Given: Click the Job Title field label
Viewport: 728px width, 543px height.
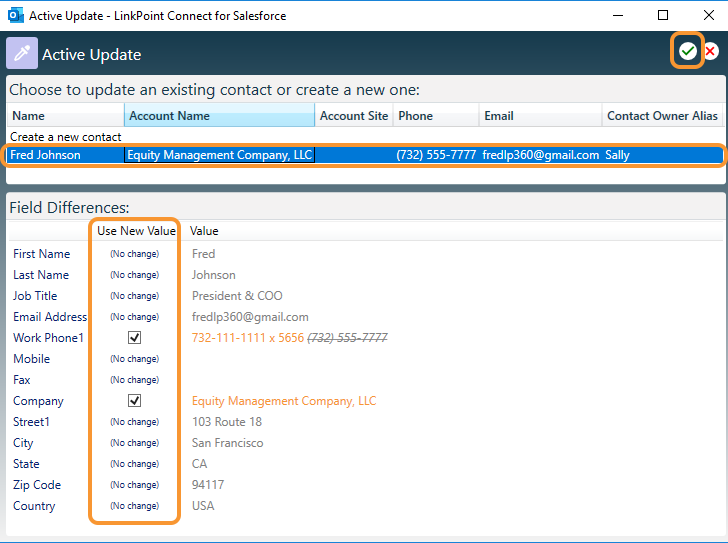Looking at the screenshot, I should coord(35,296).
